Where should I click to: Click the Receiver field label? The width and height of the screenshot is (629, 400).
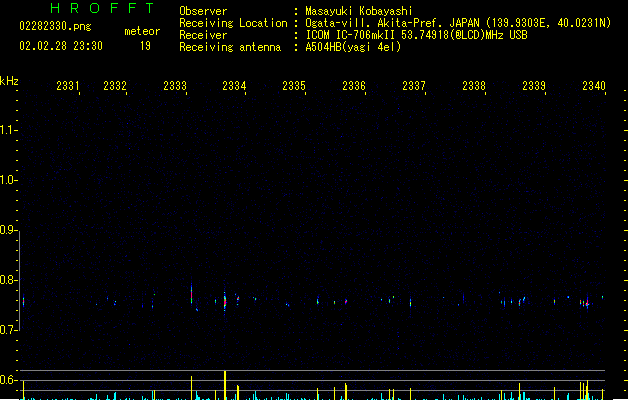coord(203,35)
